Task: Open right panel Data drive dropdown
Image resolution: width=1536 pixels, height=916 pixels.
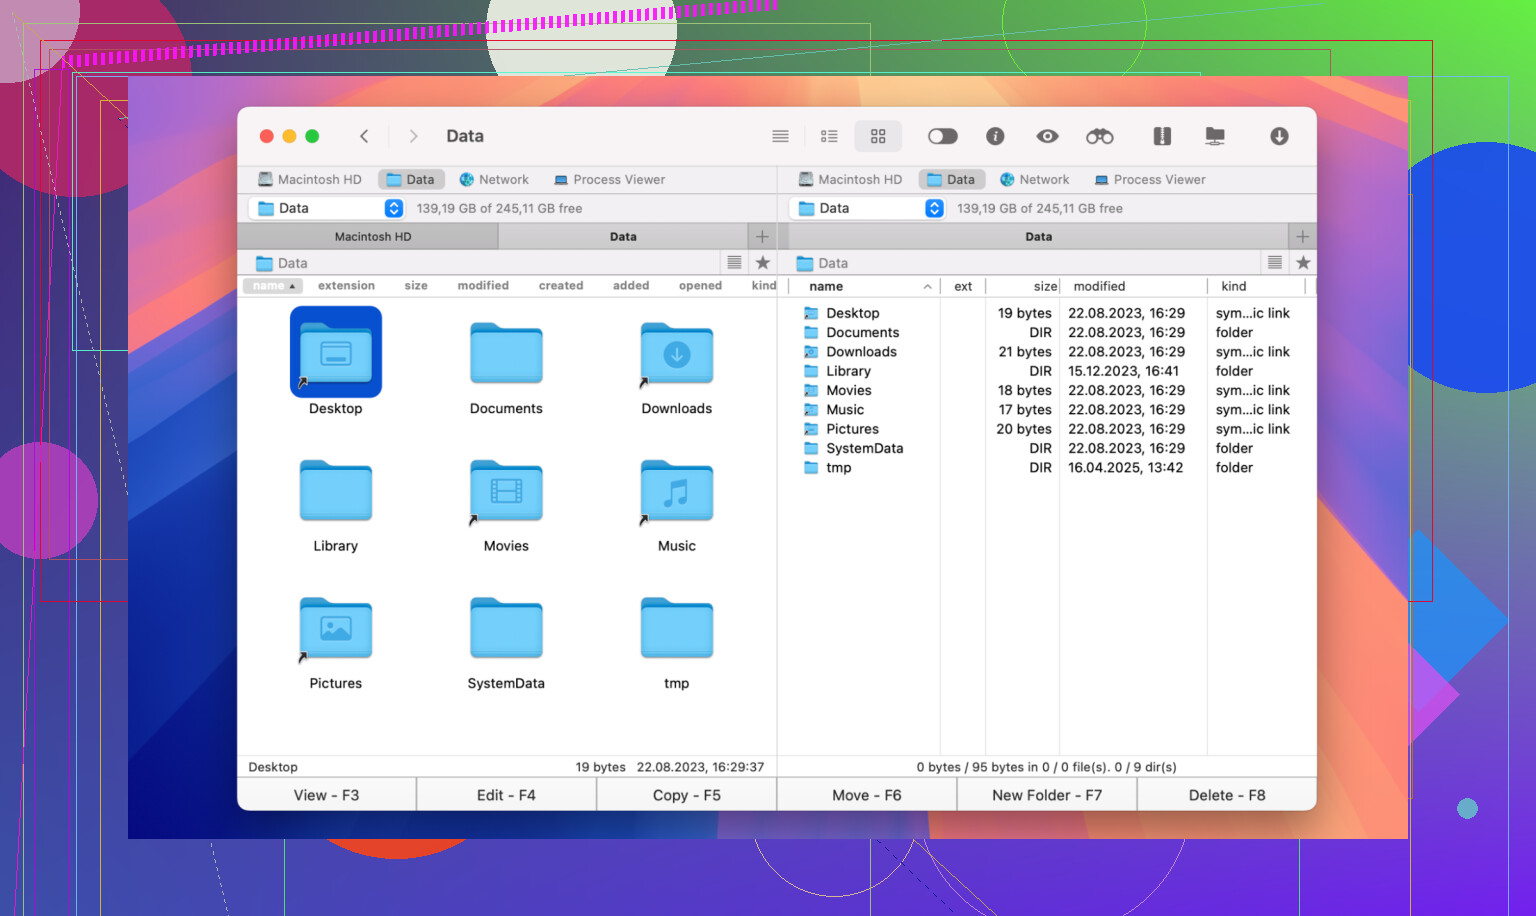Action: (934, 208)
